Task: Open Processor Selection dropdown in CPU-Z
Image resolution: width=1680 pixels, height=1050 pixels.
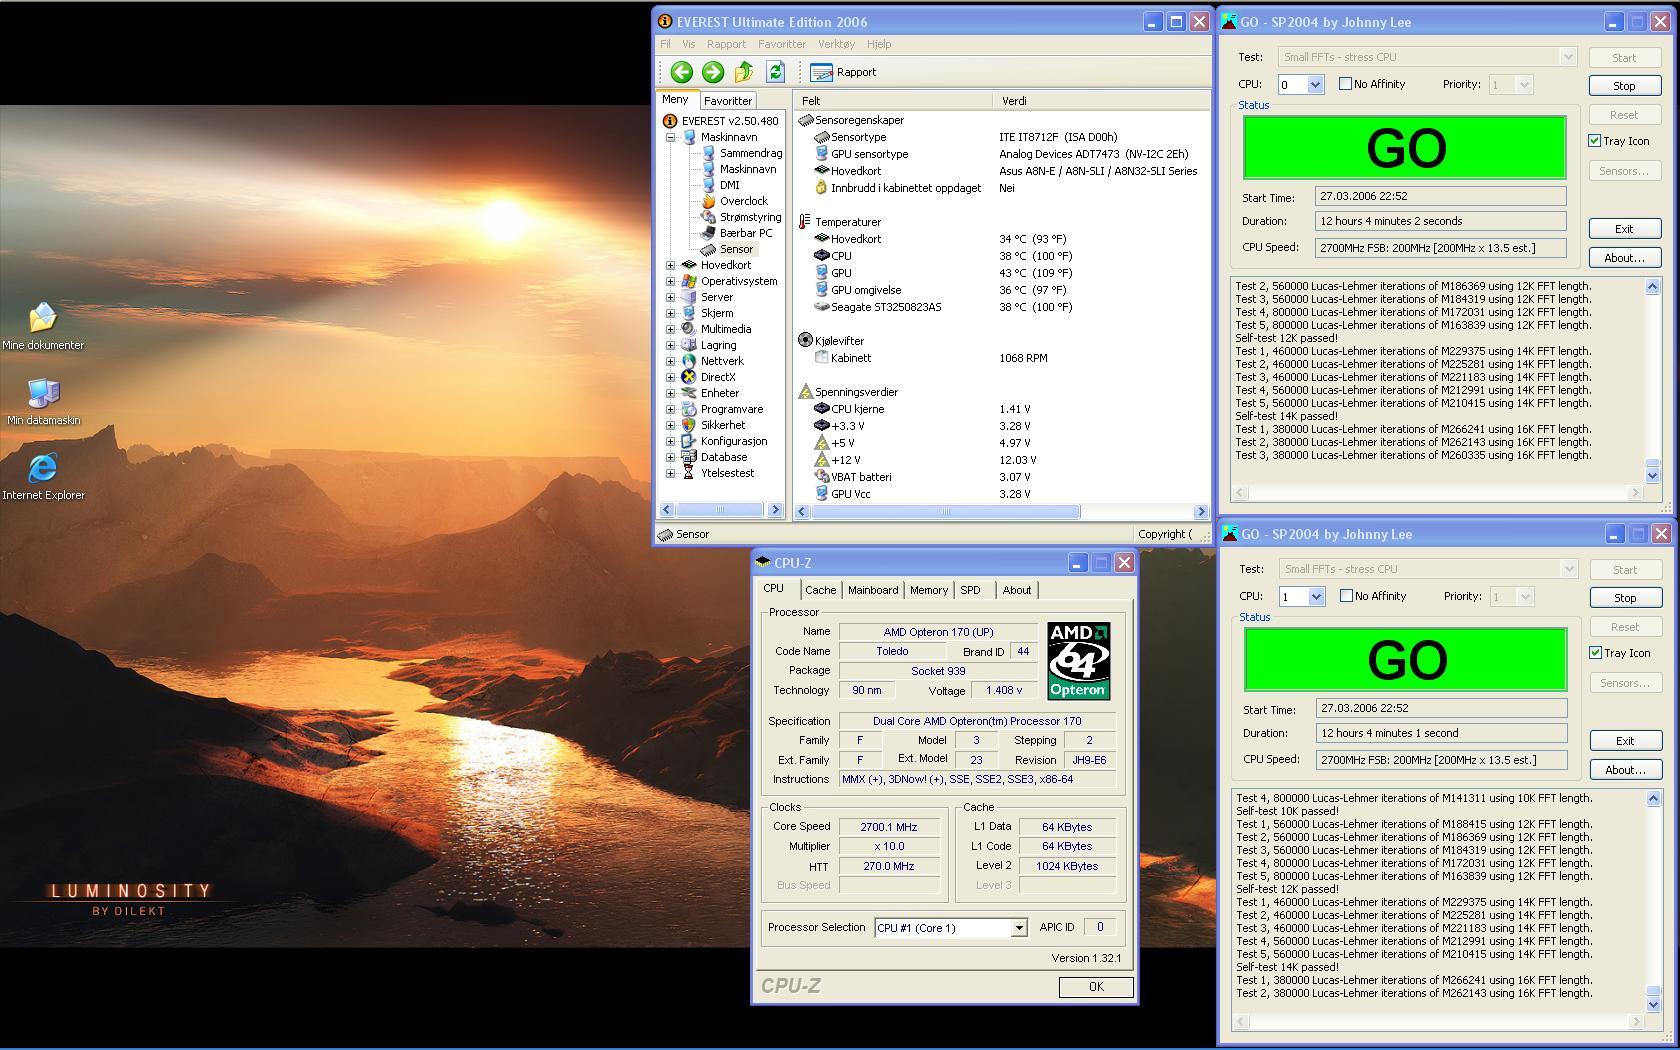Action: click(x=1018, y=928)
